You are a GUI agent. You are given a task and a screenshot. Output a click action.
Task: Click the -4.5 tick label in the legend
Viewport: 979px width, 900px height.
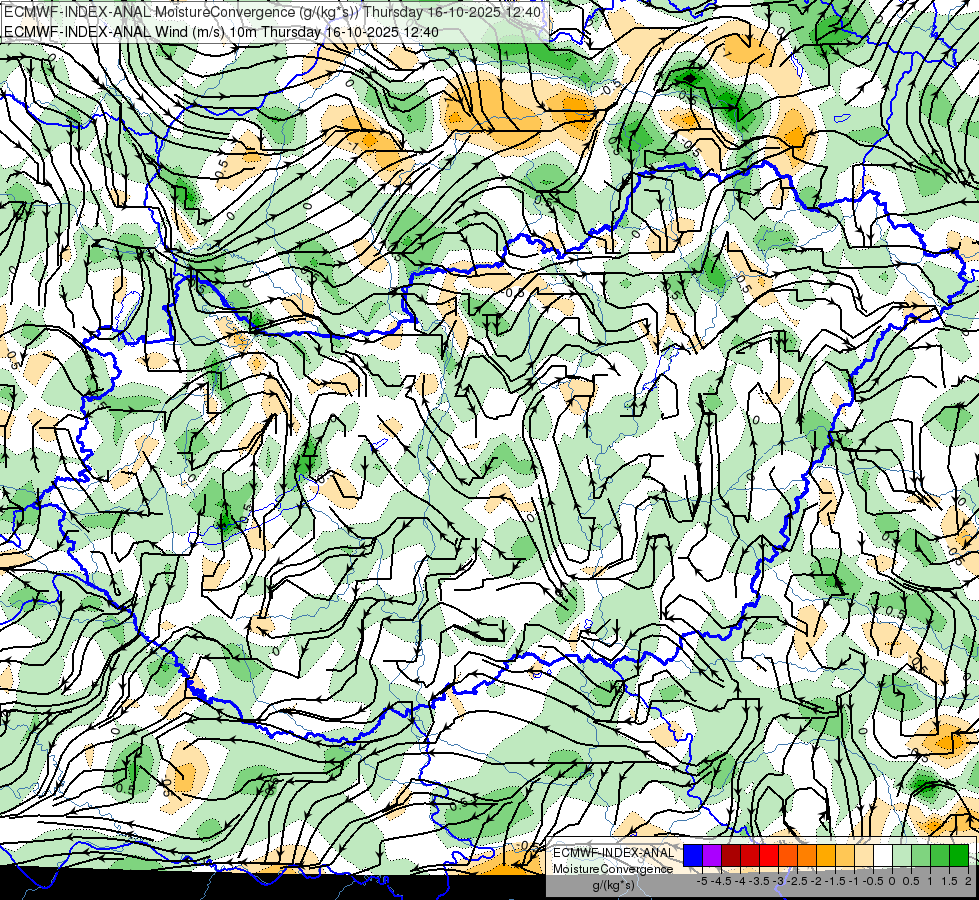pos(721,881)
